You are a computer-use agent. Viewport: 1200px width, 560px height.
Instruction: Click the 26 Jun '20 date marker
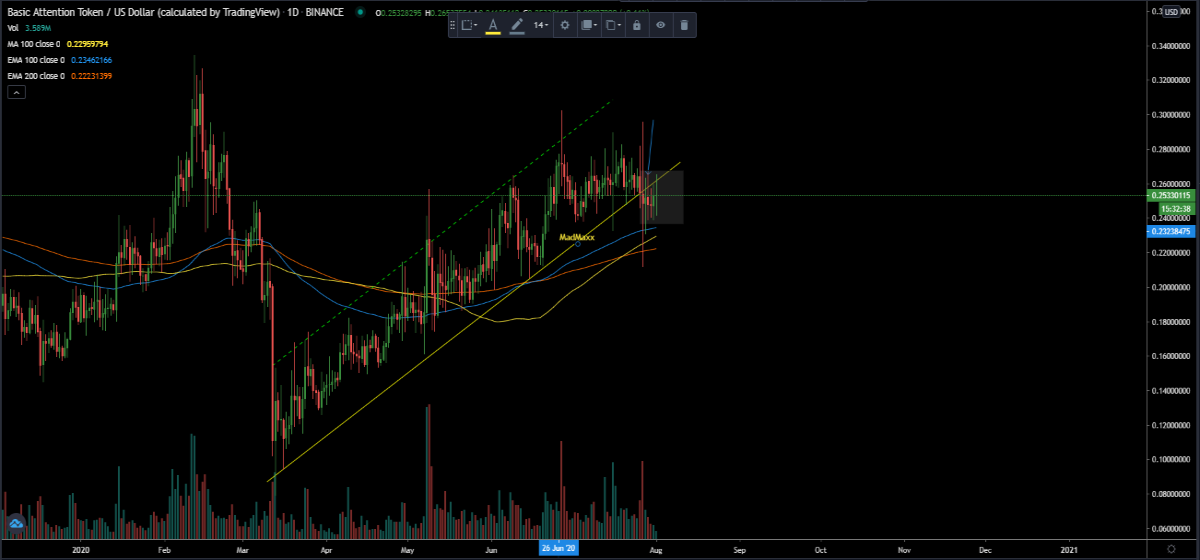click(x=559, y=549)
